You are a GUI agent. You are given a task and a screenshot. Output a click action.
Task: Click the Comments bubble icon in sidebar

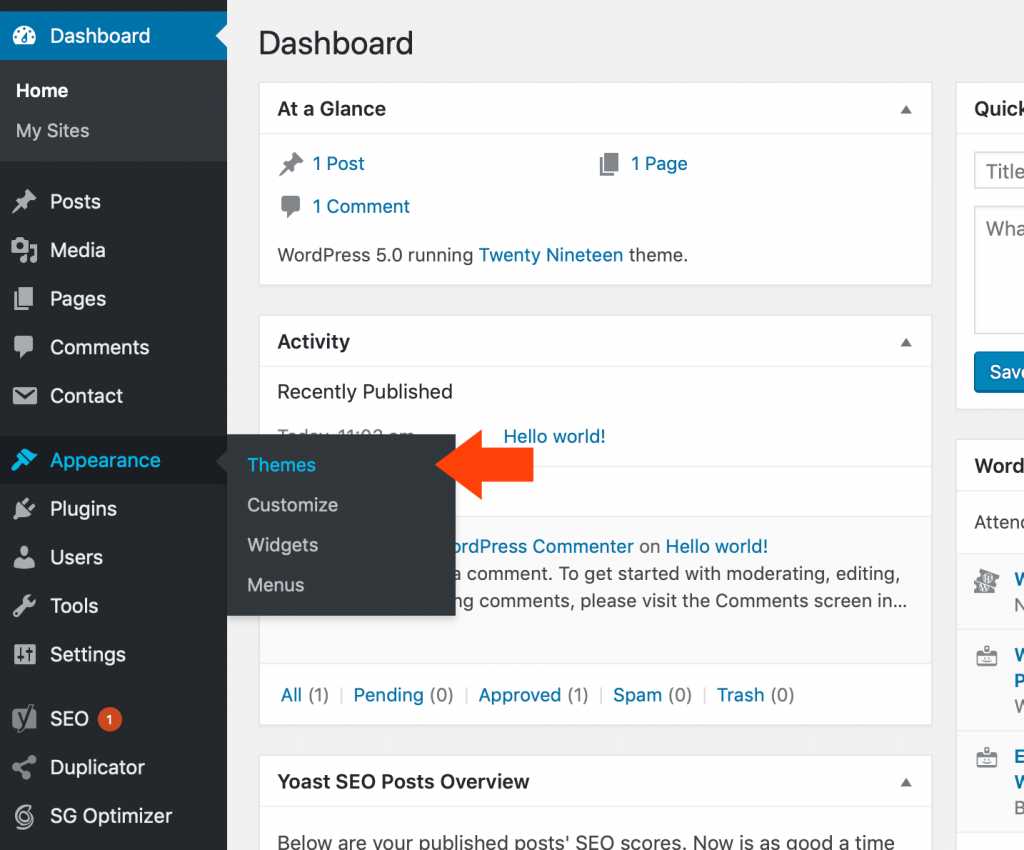(24, 347)
